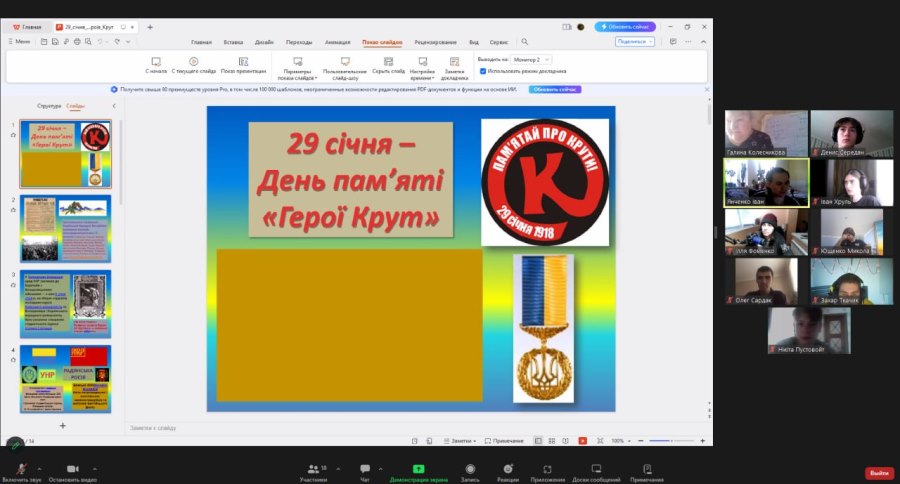This screenshot has width=900, height=484.
Task: Open Заметки notes dropdown in status bar
Action: (460, 441)
